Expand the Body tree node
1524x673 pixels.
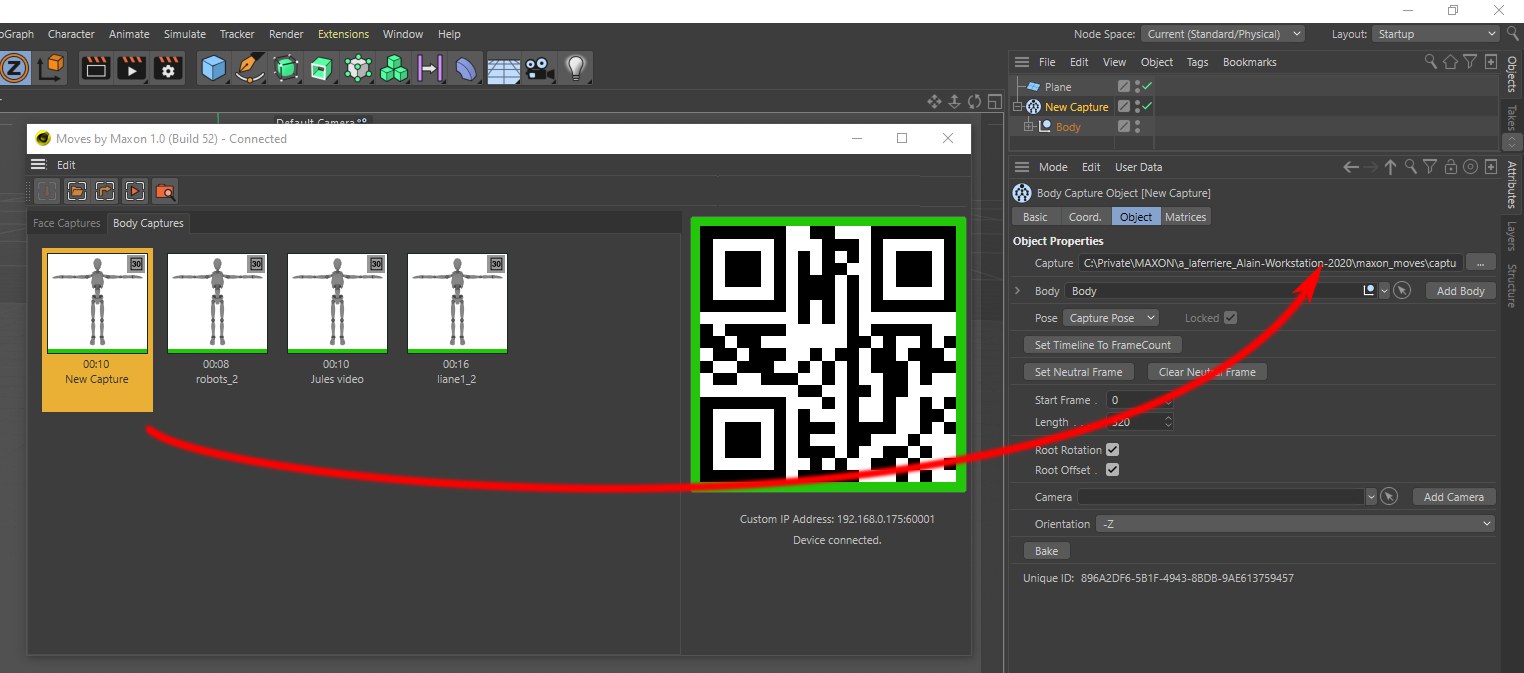tap(1028, 127)
